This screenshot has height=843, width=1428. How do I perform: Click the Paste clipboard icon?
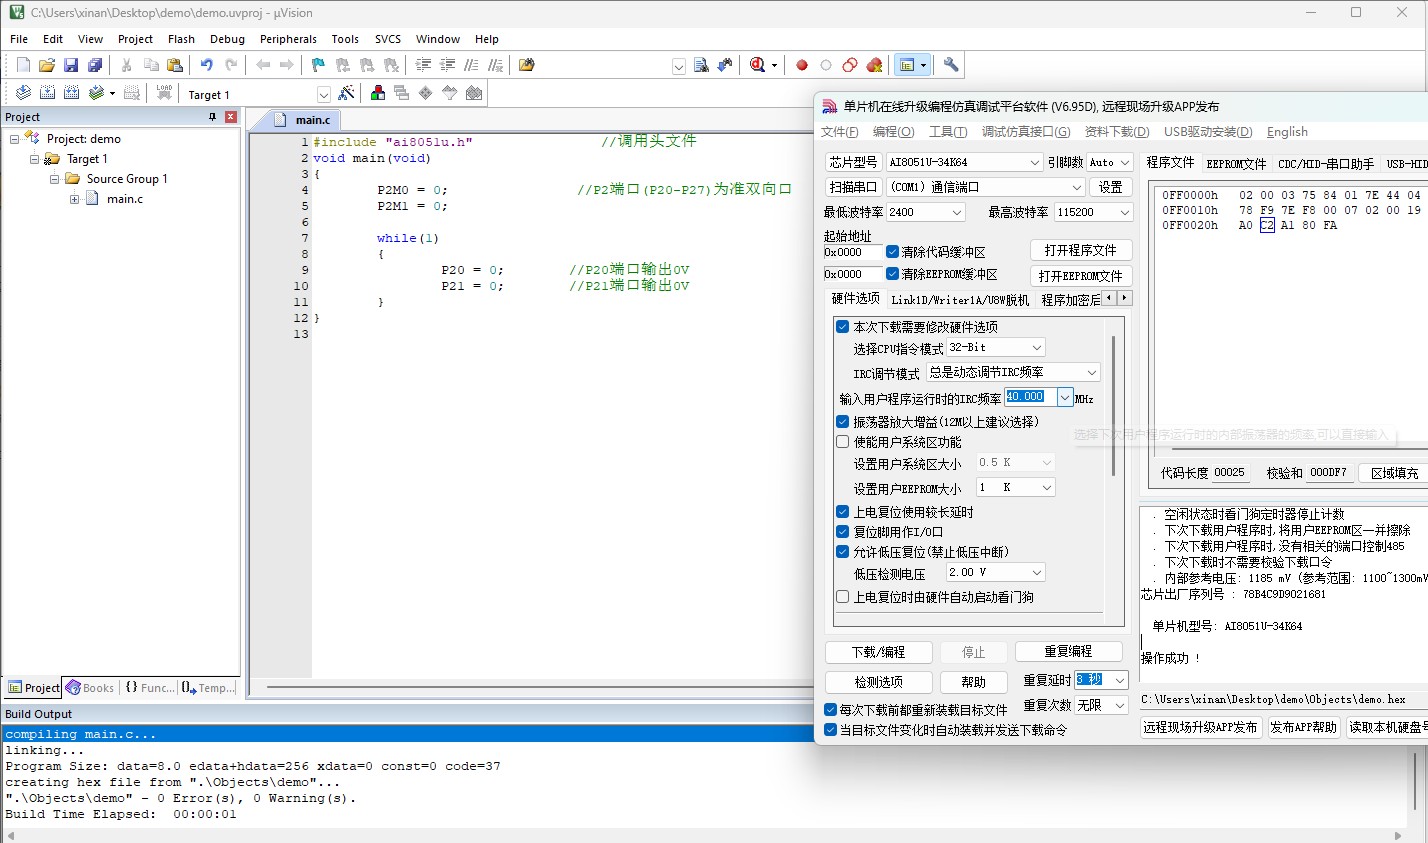click(x=175, y=65)
